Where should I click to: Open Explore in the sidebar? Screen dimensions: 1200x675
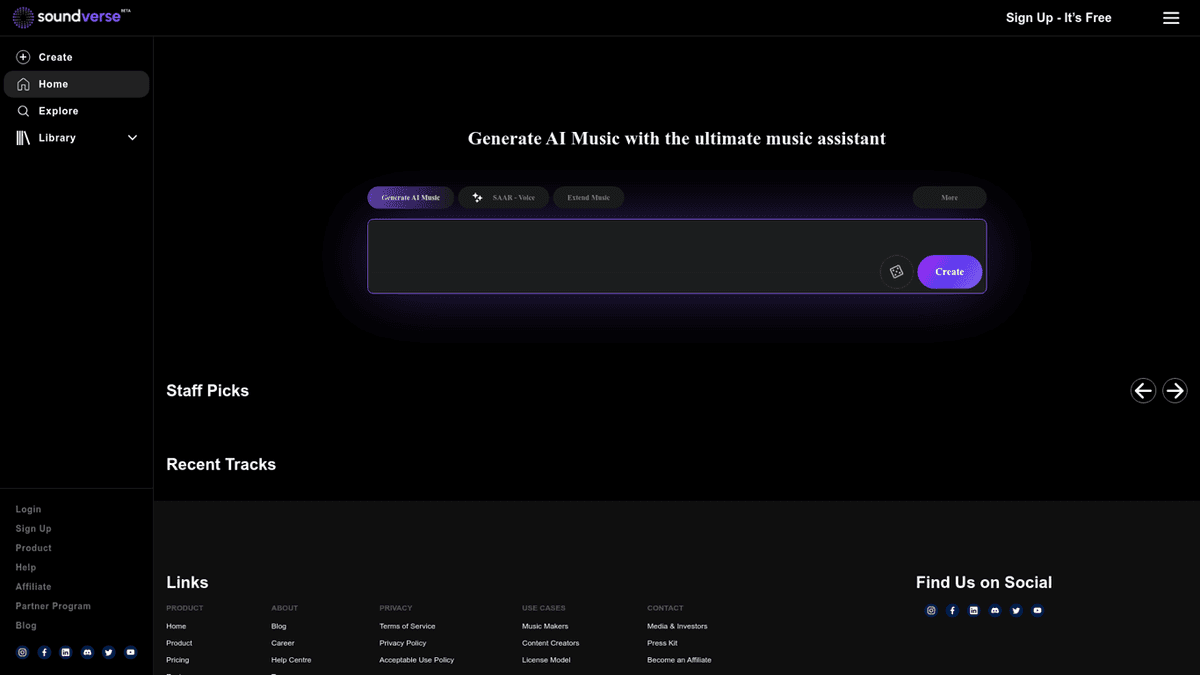[x=58, y=111]
